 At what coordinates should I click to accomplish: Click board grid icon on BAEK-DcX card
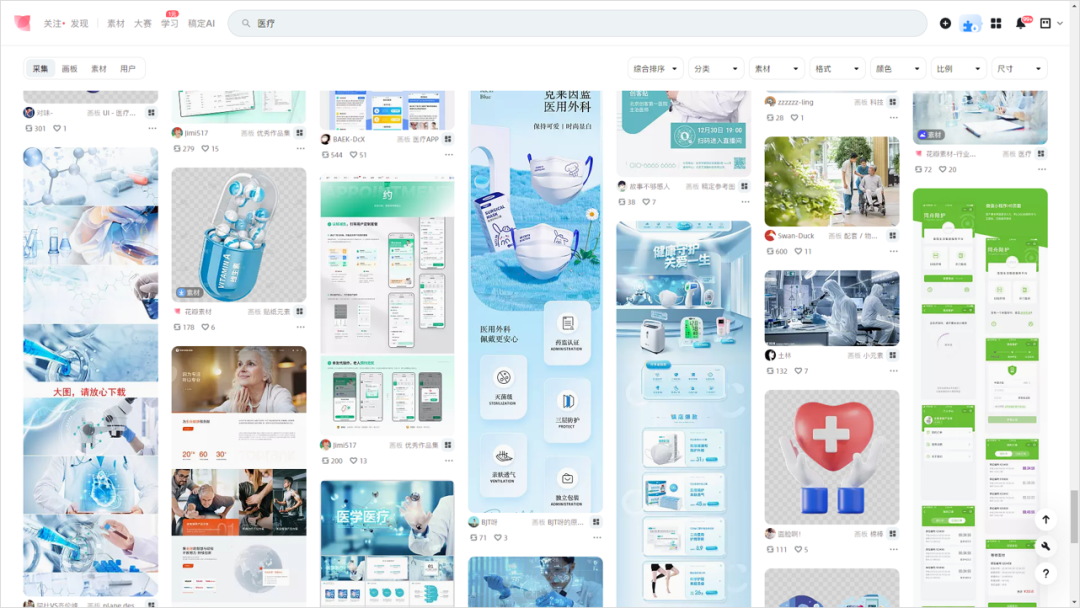click(x=448, y=139)
